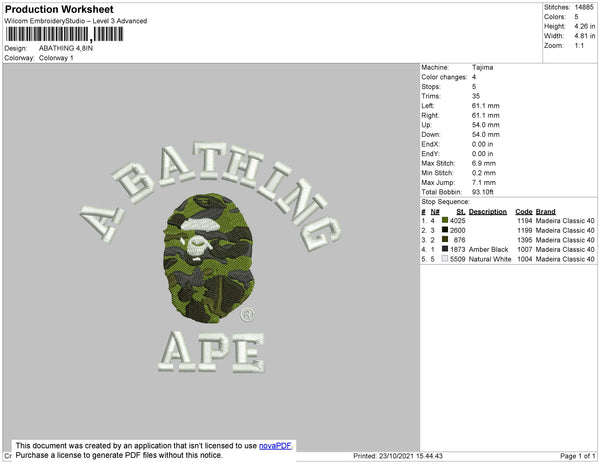
Task: Select the 'Colorway 1' value
Action: (56, 58)
